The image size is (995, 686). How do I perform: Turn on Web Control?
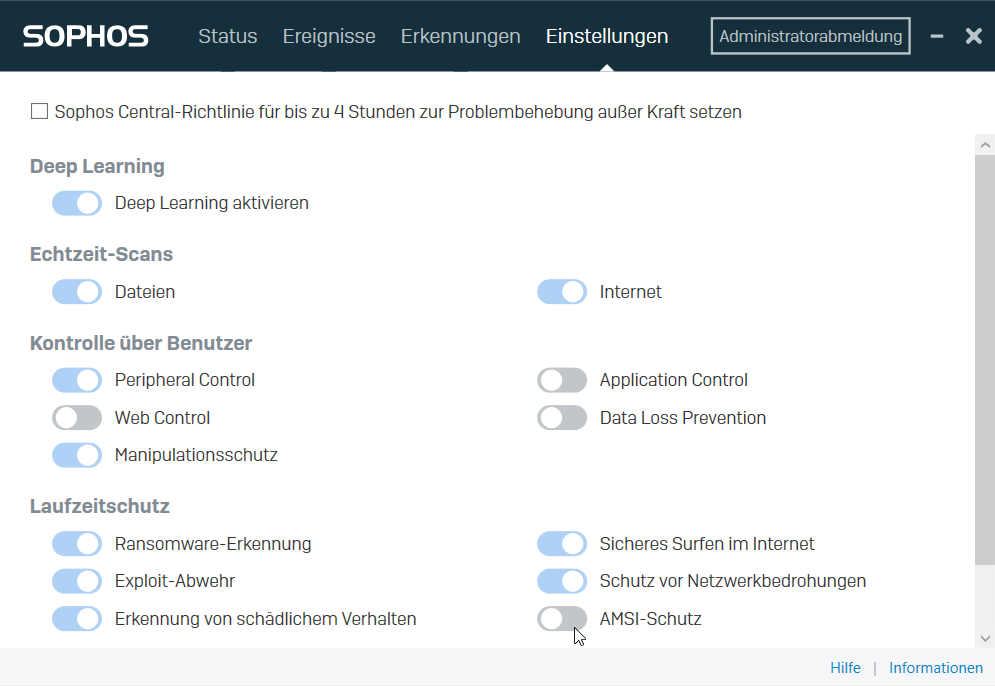[x=76, y=417]
